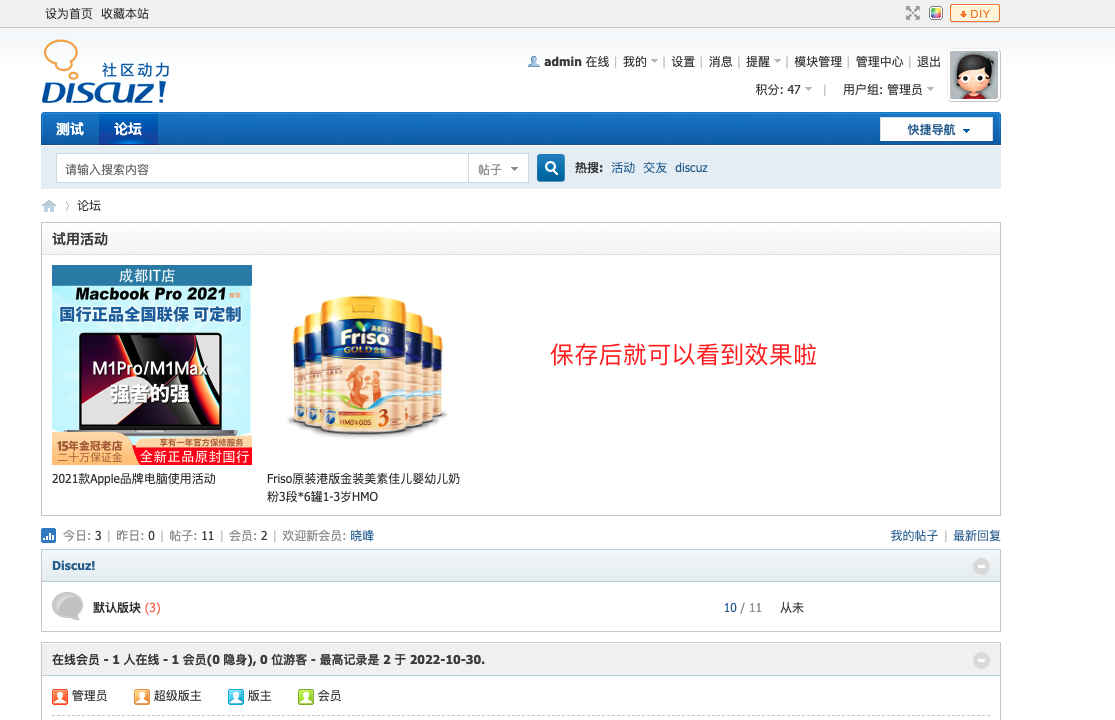Screen dimensions: 1115x720
Task: Expand the 快捷导航 quick navigation menu
Action: (937, 130)
